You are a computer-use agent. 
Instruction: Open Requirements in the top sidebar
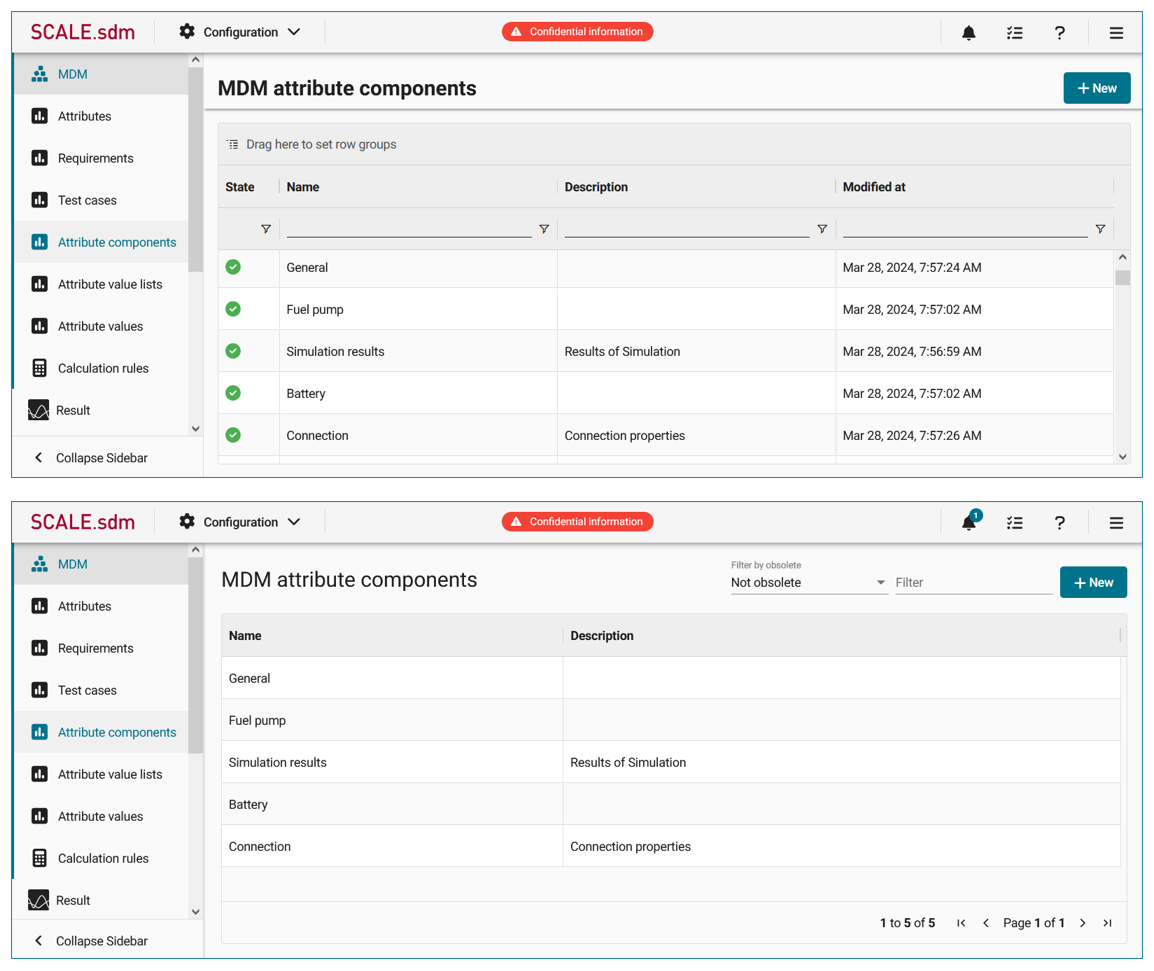[101, 158]
